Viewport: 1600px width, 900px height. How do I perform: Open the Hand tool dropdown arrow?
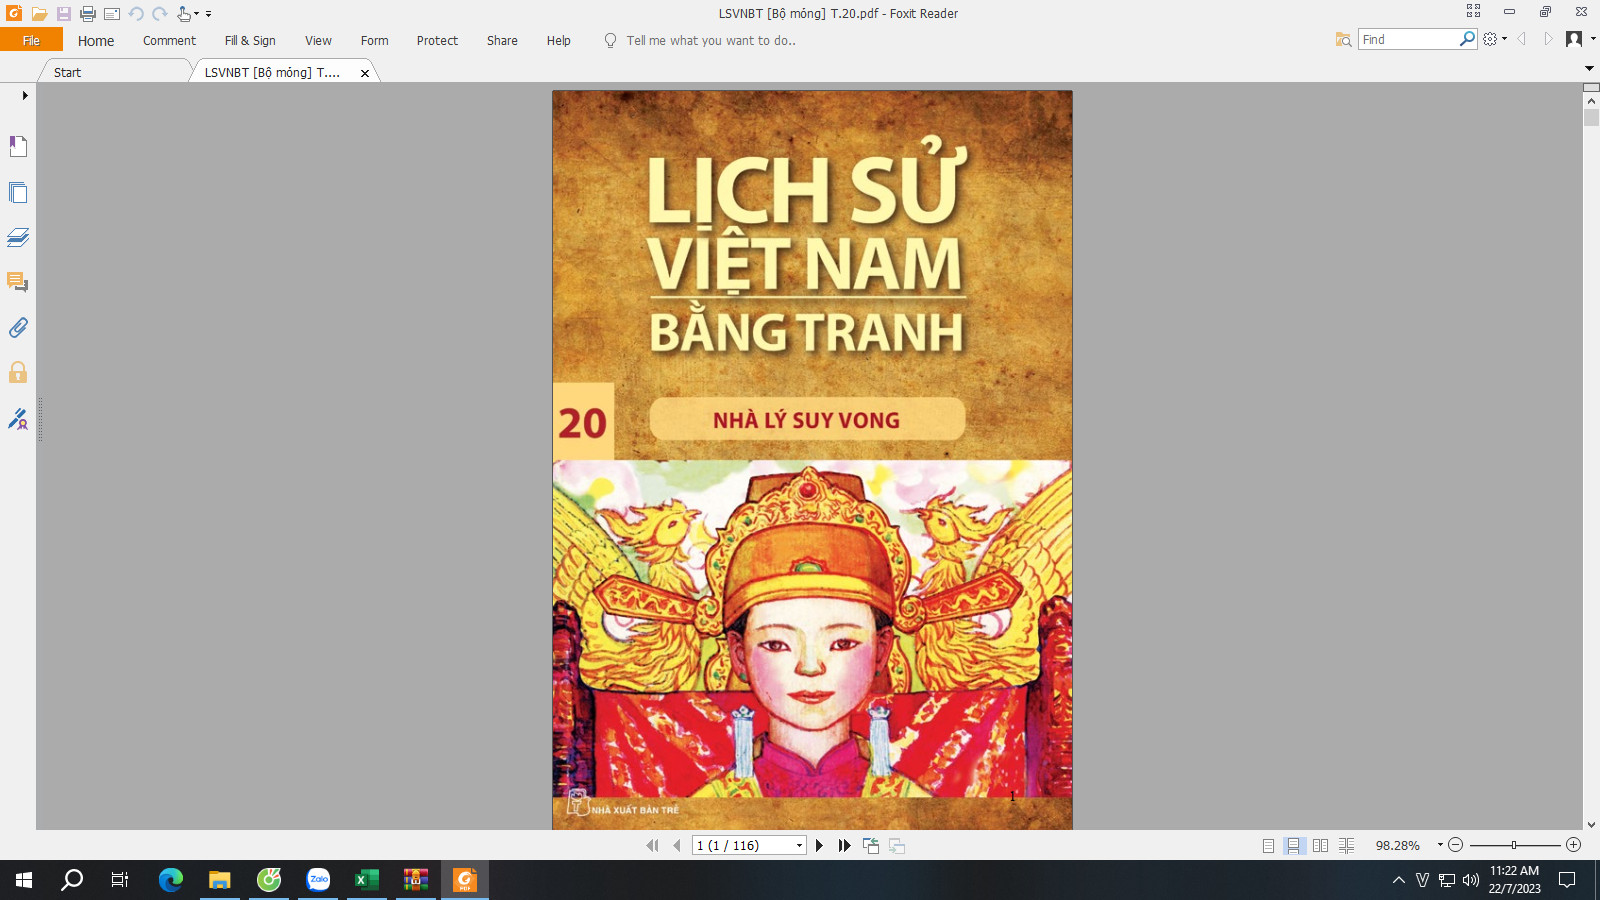coord(196,14)
